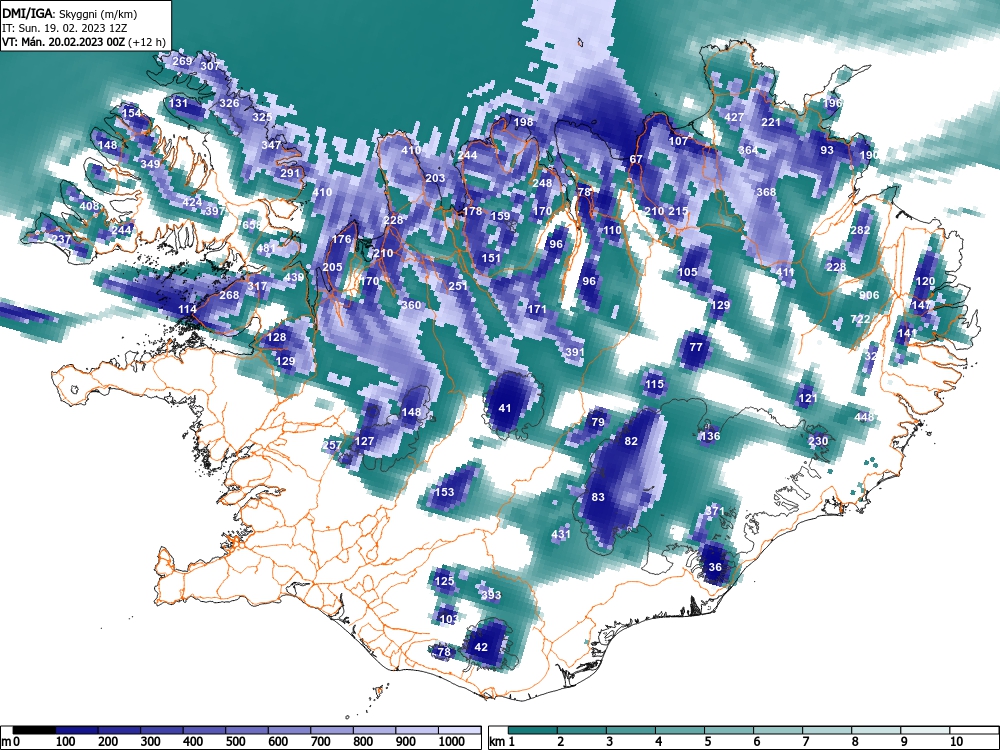Click the '1000' label on the meter scale

click(452, 742)
